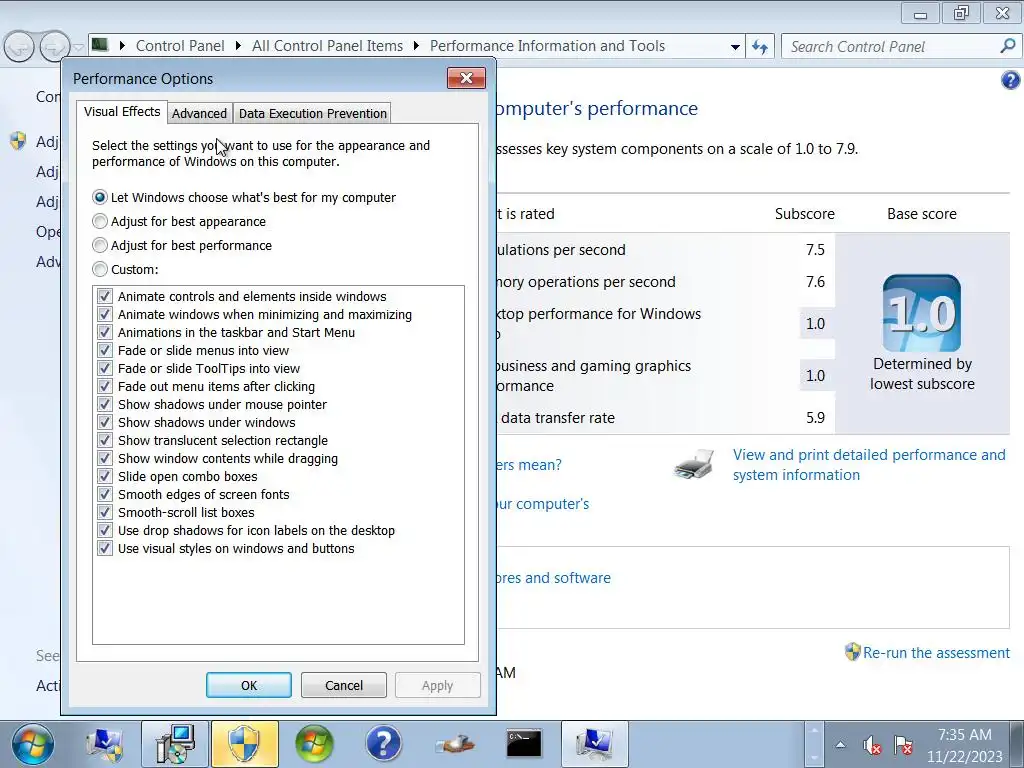Click Re-run the assessment link

(936, 652)
